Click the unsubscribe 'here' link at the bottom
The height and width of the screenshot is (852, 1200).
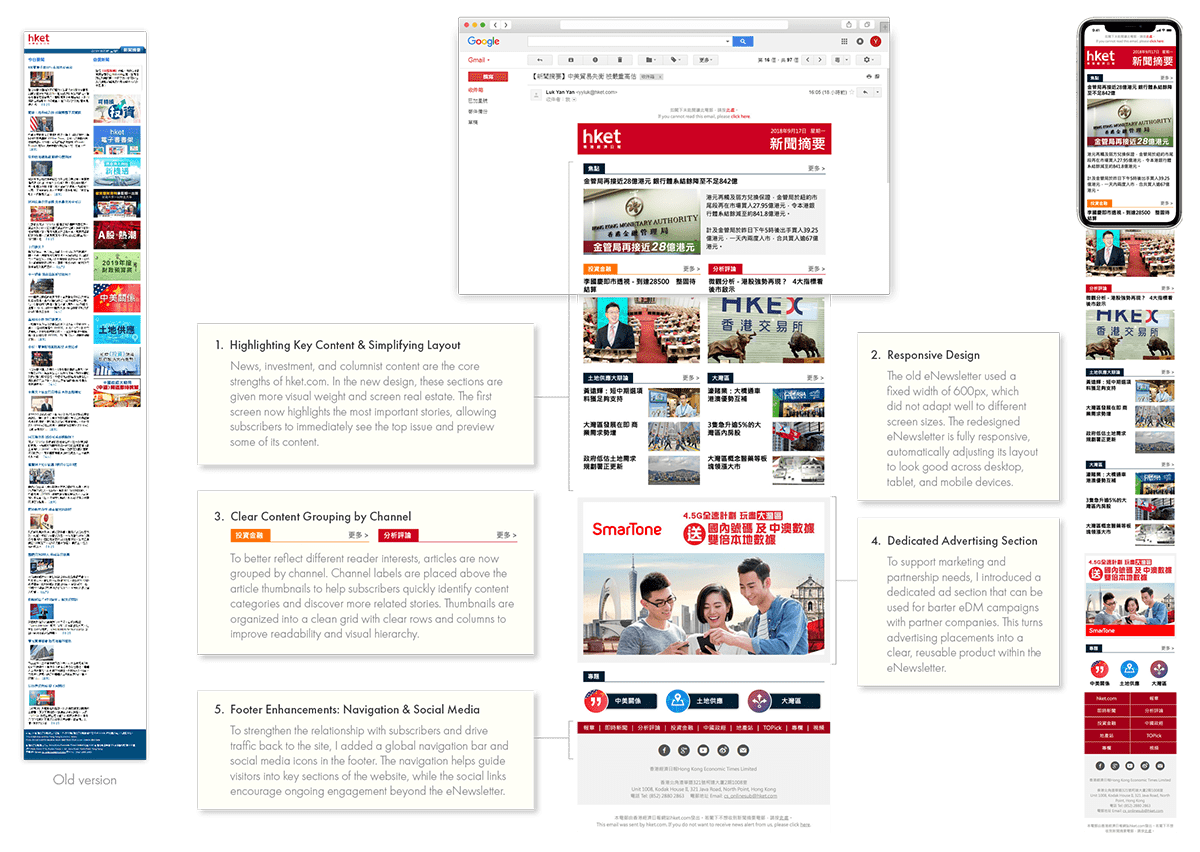[805, 824]
